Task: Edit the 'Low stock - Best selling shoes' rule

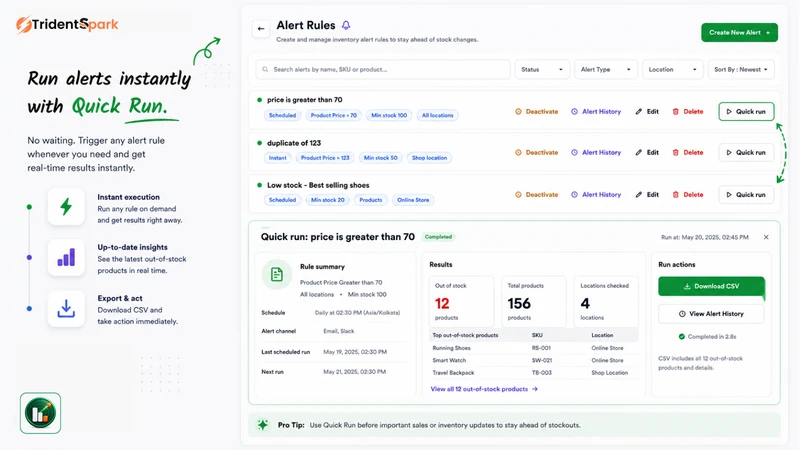Action: 647,195
